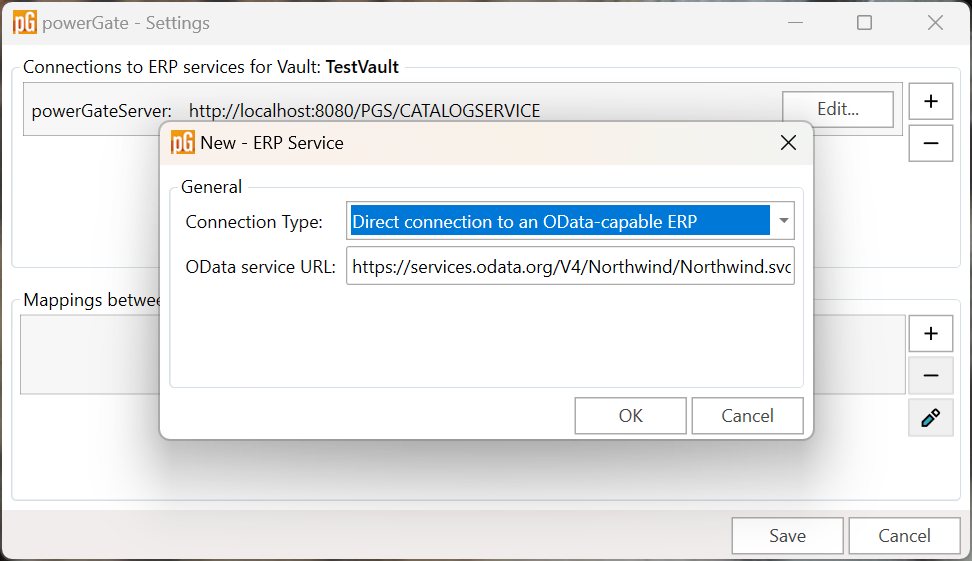The width and height of the screenshot is (972, 561).
Task: Minimize the powerGate Settings window
Action: [x=795, y=23]
